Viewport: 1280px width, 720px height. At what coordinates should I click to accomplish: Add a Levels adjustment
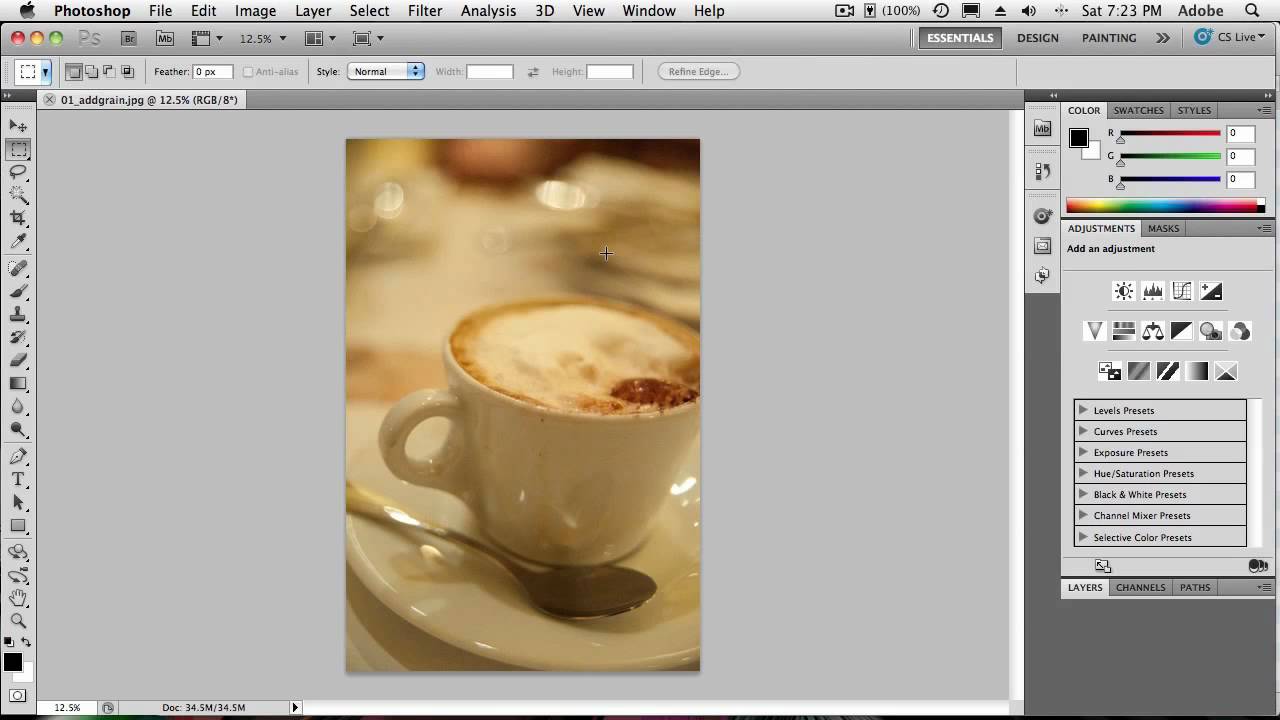(x=1153, y=291)
